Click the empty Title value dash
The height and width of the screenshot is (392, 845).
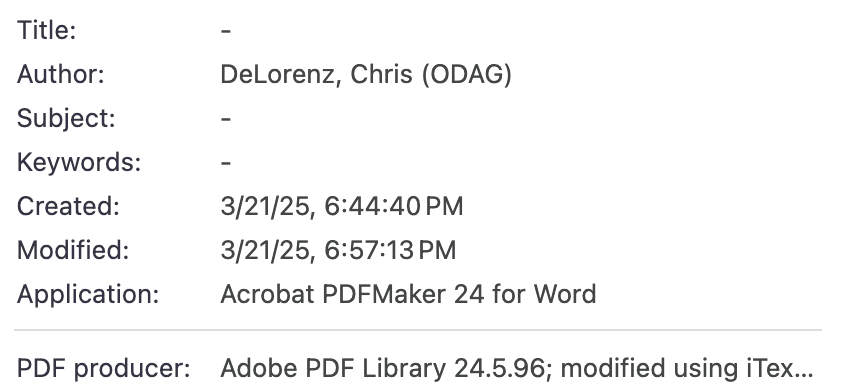point(226,31)
